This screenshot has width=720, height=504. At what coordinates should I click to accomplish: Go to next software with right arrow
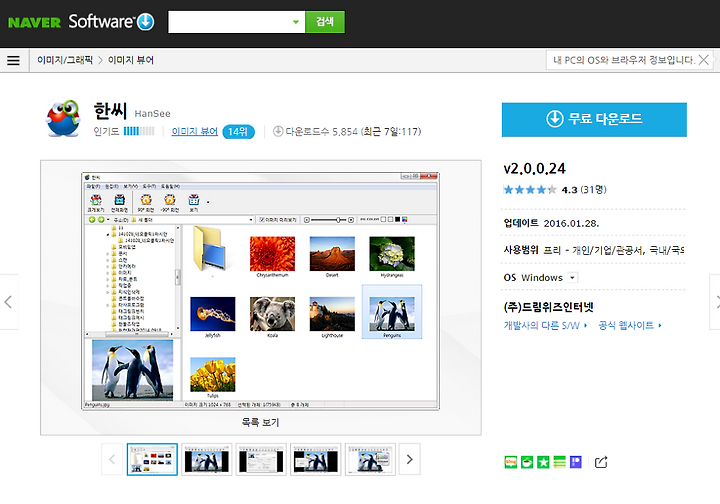coord(715,302)
